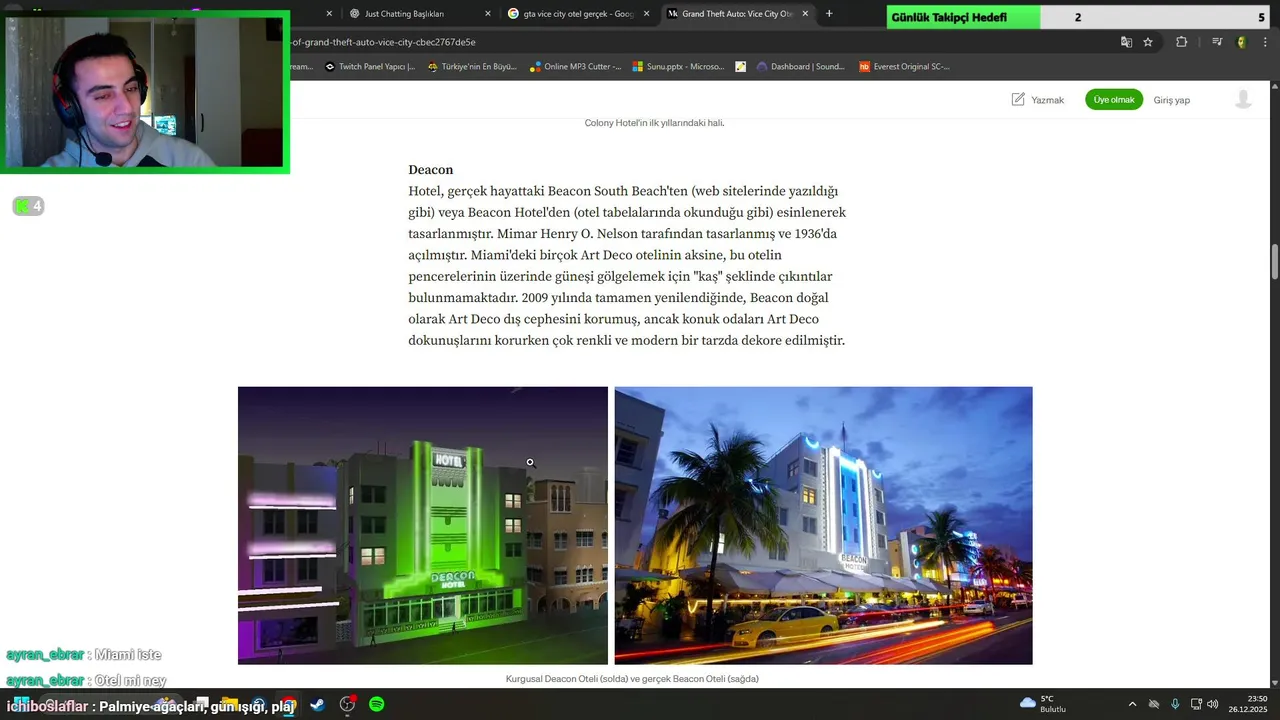The height and width of the screenshot is (720, 1280).
Task: Open Online MP3 Cutter bookmark
Action: click(575, 67)
